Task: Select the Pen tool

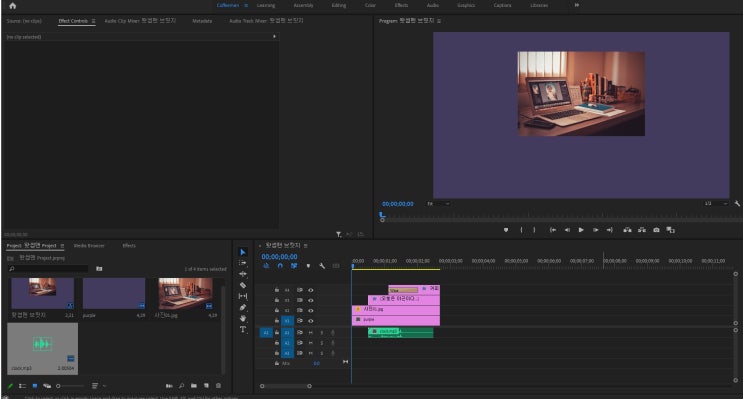Action: tap(243, 308)
